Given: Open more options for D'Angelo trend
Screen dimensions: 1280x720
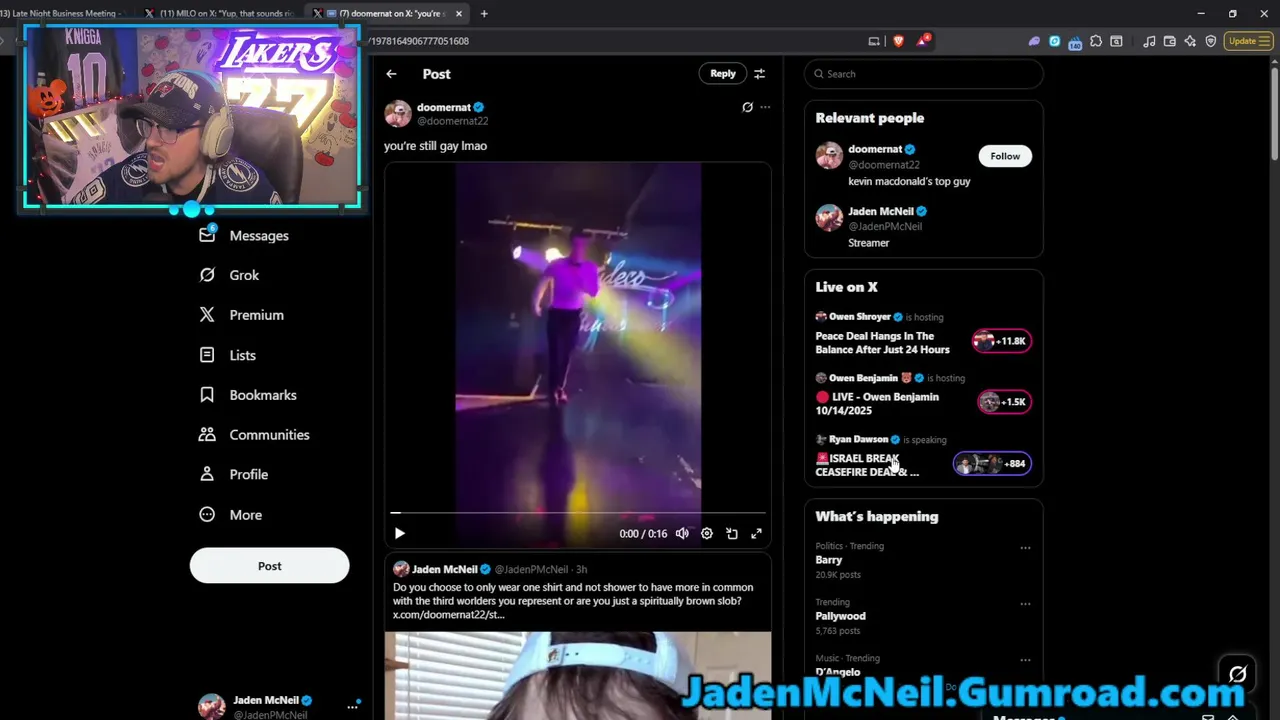Looking at the screenshot, I should [x=1025, y=660].
